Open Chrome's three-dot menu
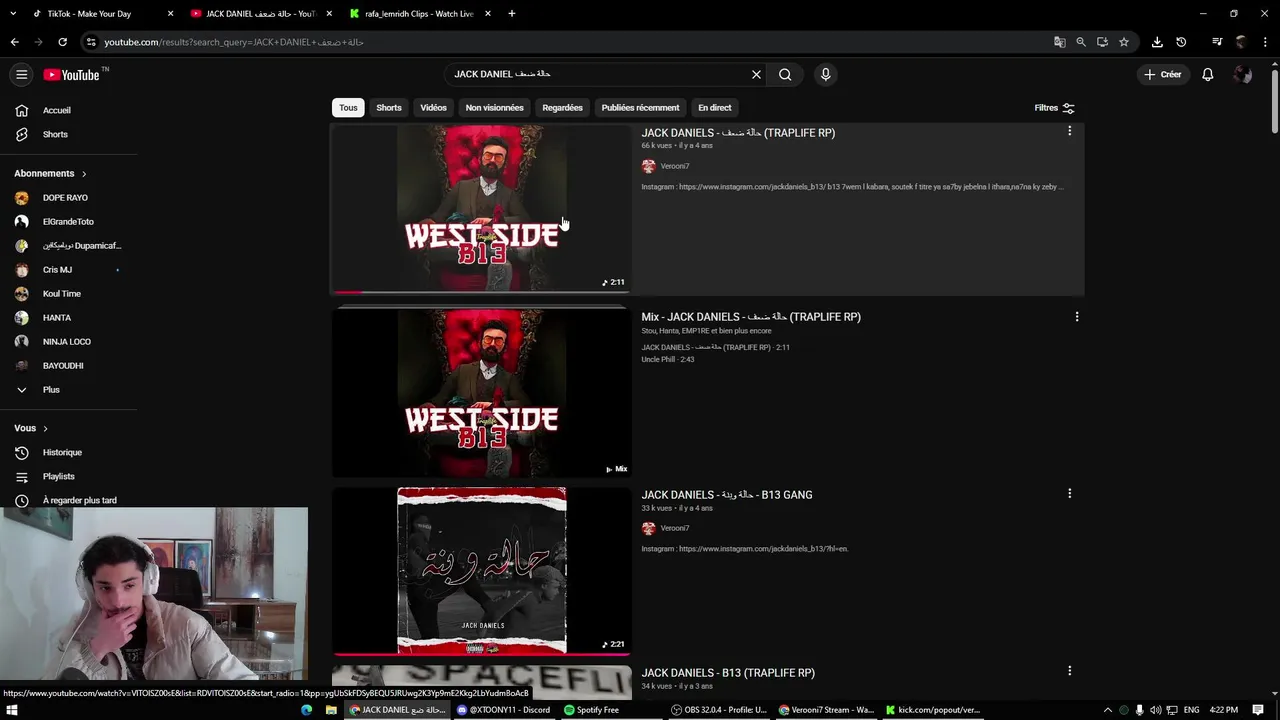This screenshot has height=720, width=1280. (x=1265, y=42)
